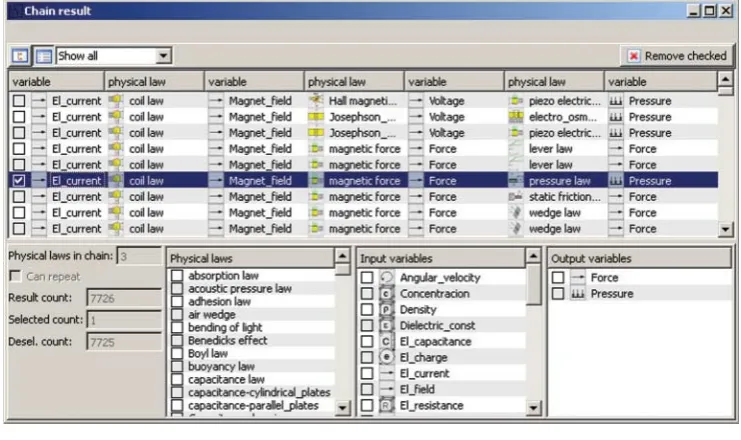
Task: Click the Dielectric_const icon
Action: [387, 326]
